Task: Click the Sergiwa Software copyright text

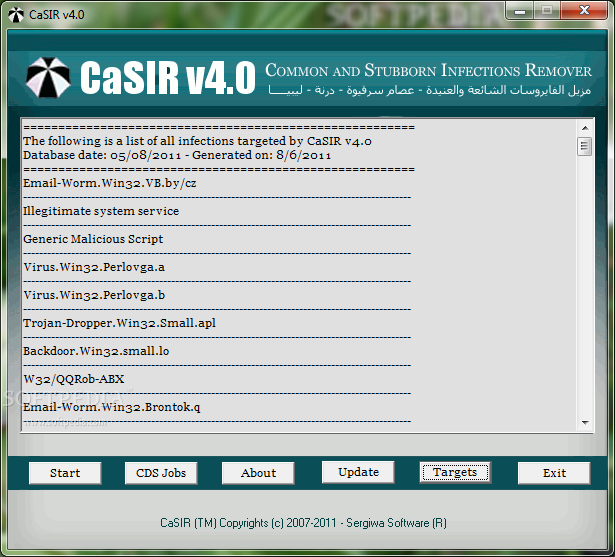Action: pos(303,523)
